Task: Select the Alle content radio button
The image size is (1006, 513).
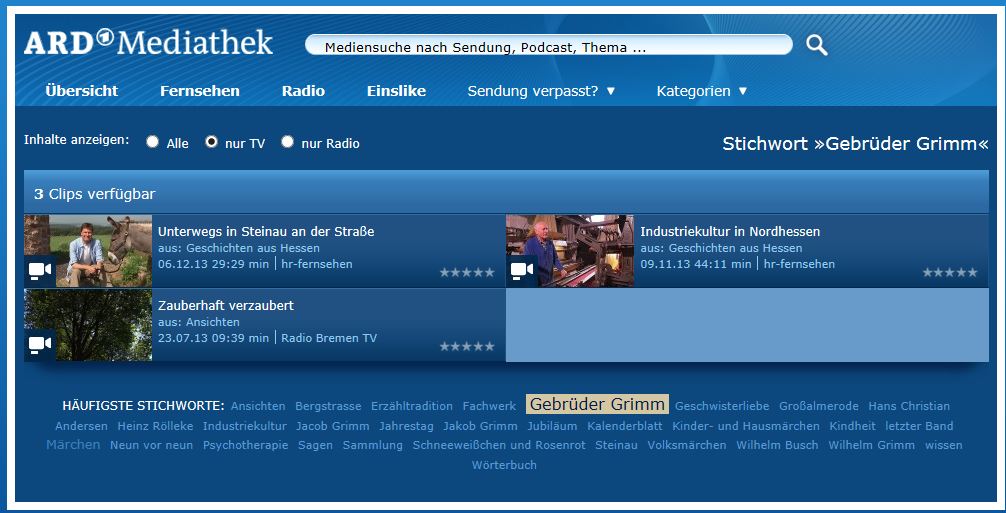Action: pos(152,142)
